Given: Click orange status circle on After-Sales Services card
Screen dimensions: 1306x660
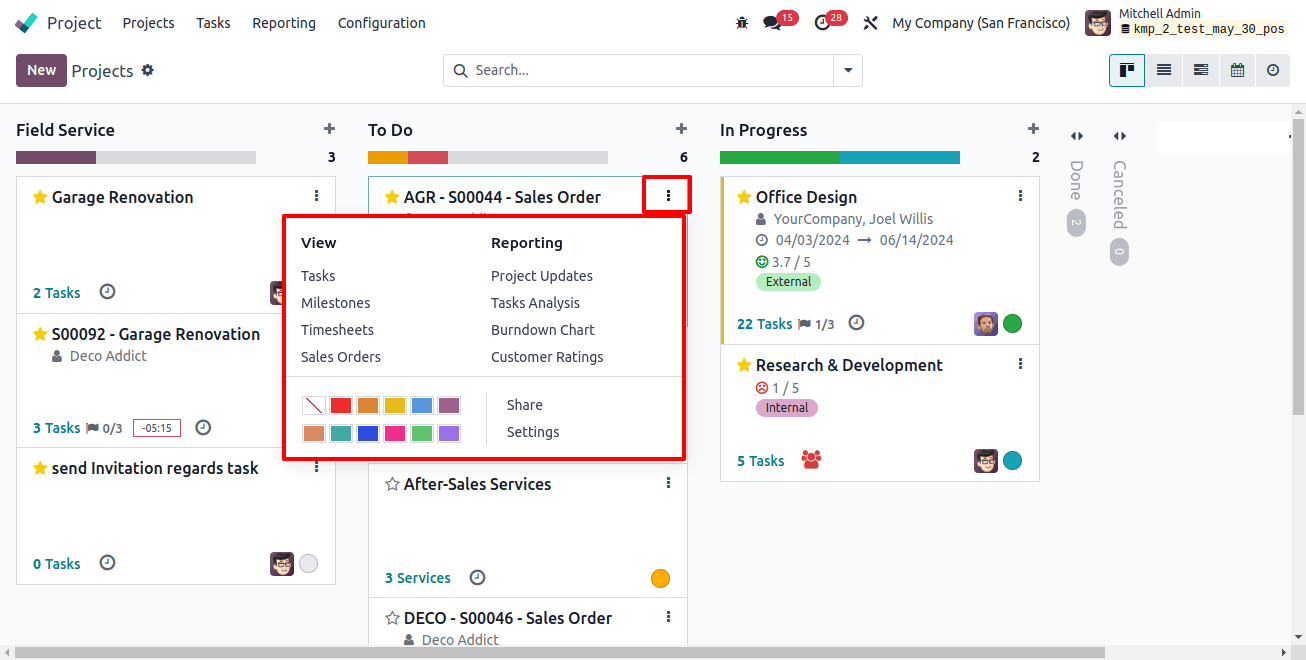Looking at the screenshot, I should (x=660, y=578).
